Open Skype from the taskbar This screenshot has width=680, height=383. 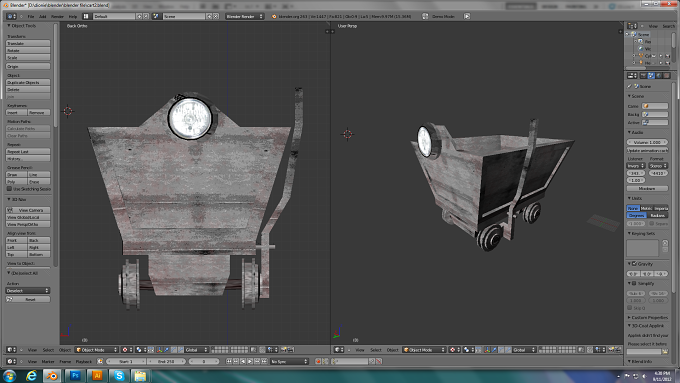click(x=119, y=376)
